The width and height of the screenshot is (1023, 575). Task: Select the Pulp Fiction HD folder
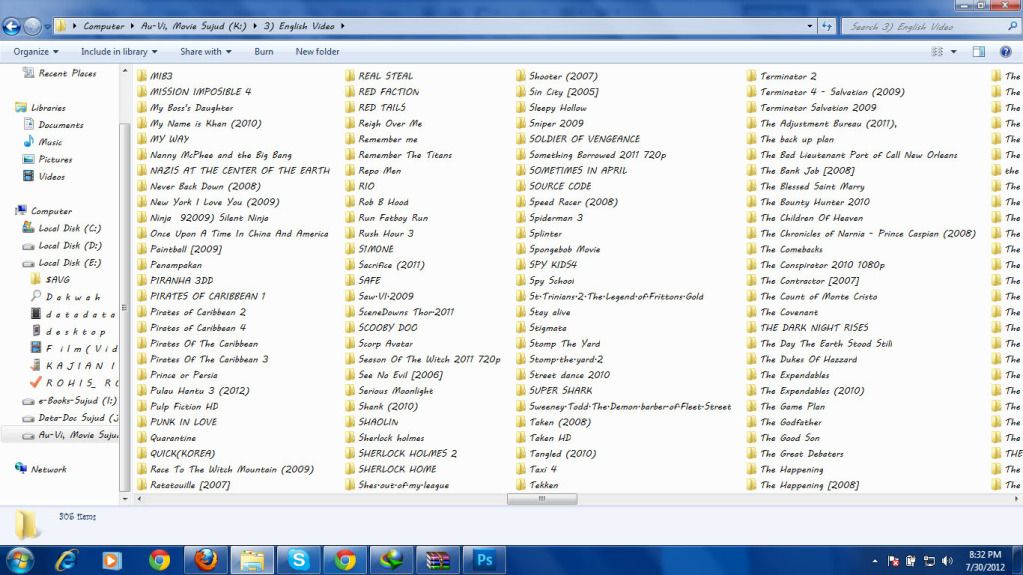(184, 407)
